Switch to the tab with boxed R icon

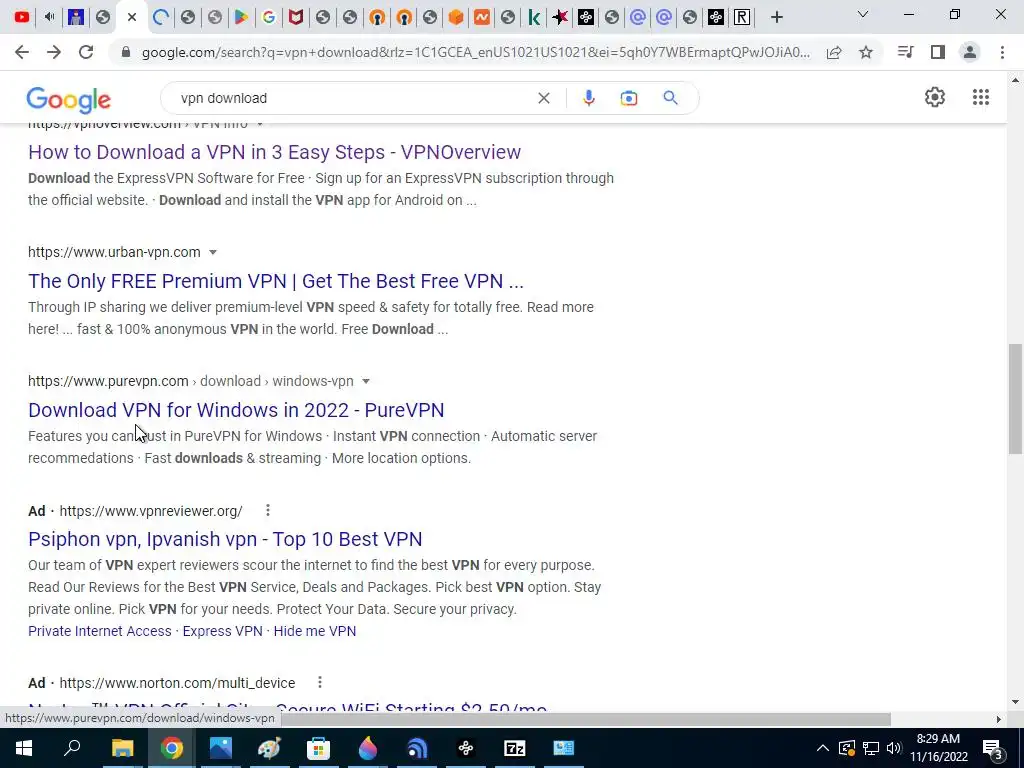(742, 17)
